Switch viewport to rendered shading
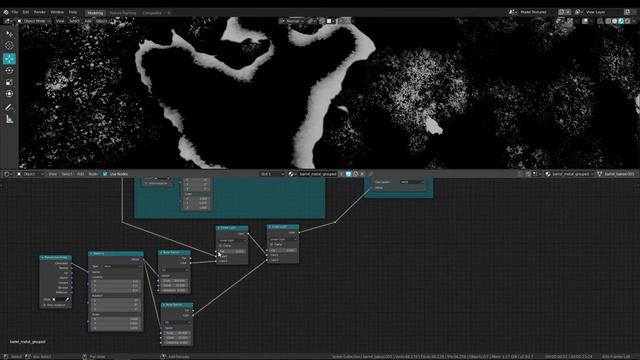Image resolution: width=640 pixels, height=360 pixels. [x=627, y=21]
